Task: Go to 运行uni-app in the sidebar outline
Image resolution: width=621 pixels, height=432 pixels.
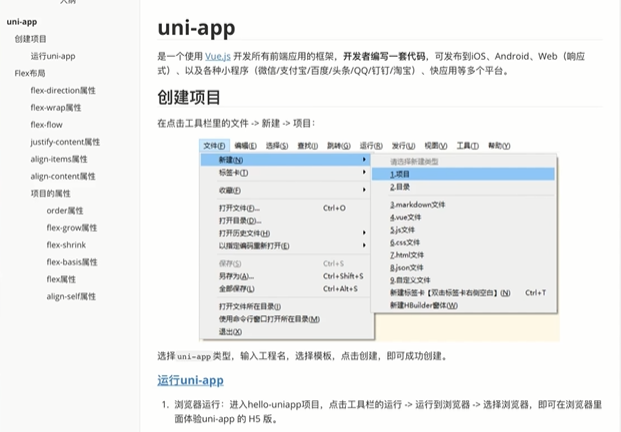Action: click(x=53, y=56)
